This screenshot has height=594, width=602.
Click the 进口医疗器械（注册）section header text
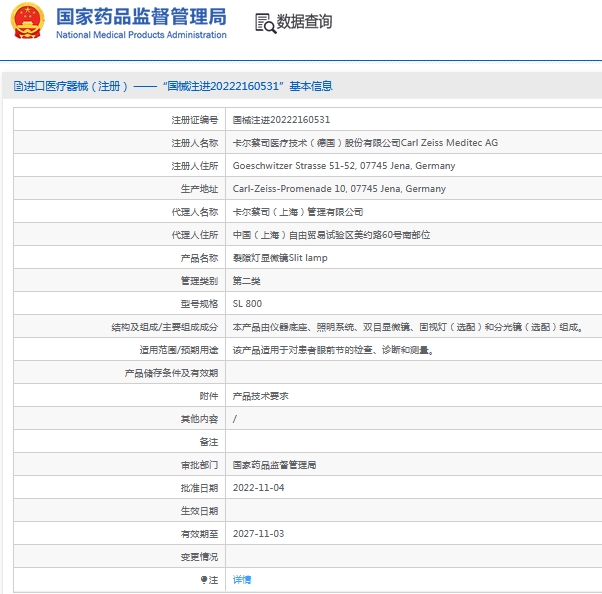point(70,87)
